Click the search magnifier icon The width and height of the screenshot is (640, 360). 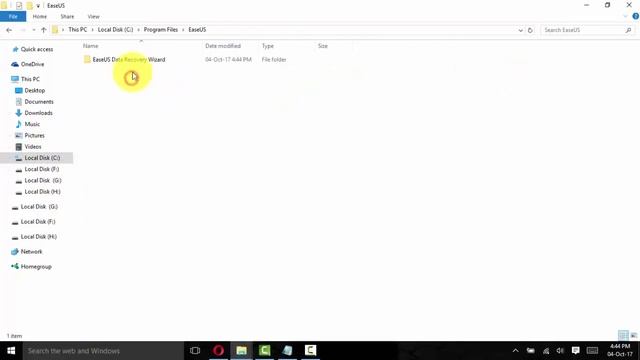tap(628, 30)
